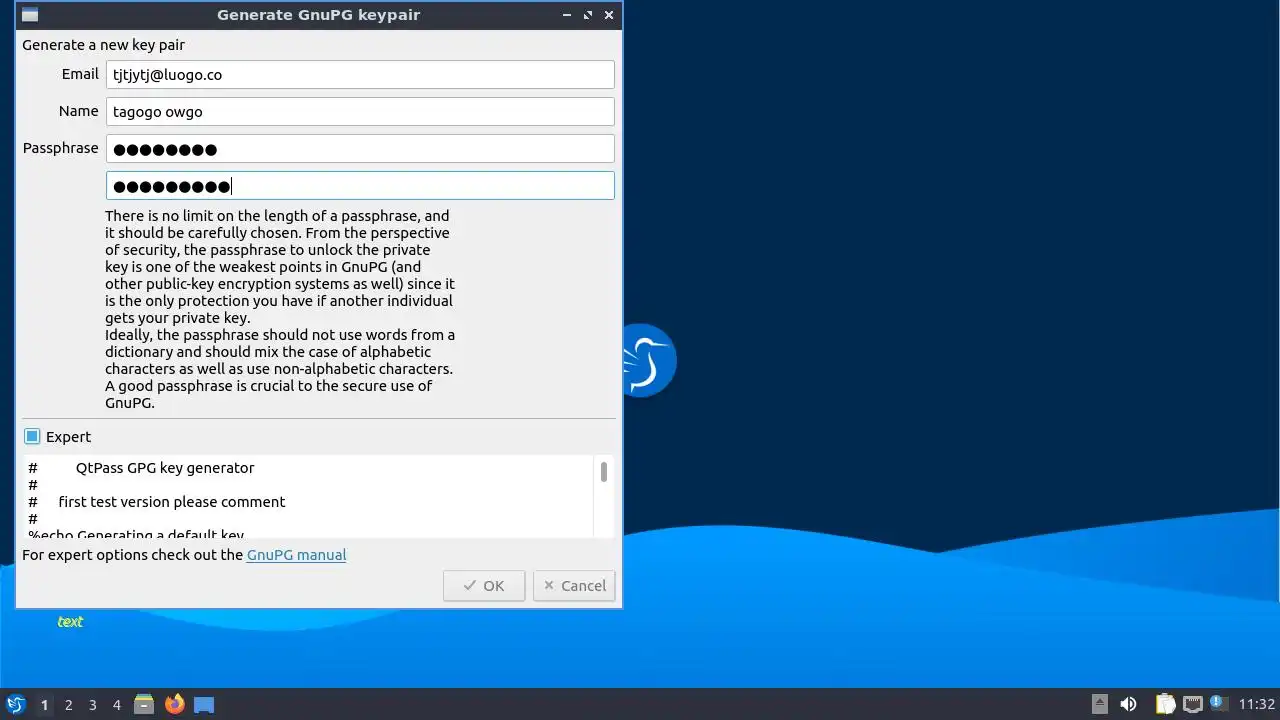Launch the file manager from the taskbar
This screenshot has width=1280, height=720.
(x=144, y=704)
